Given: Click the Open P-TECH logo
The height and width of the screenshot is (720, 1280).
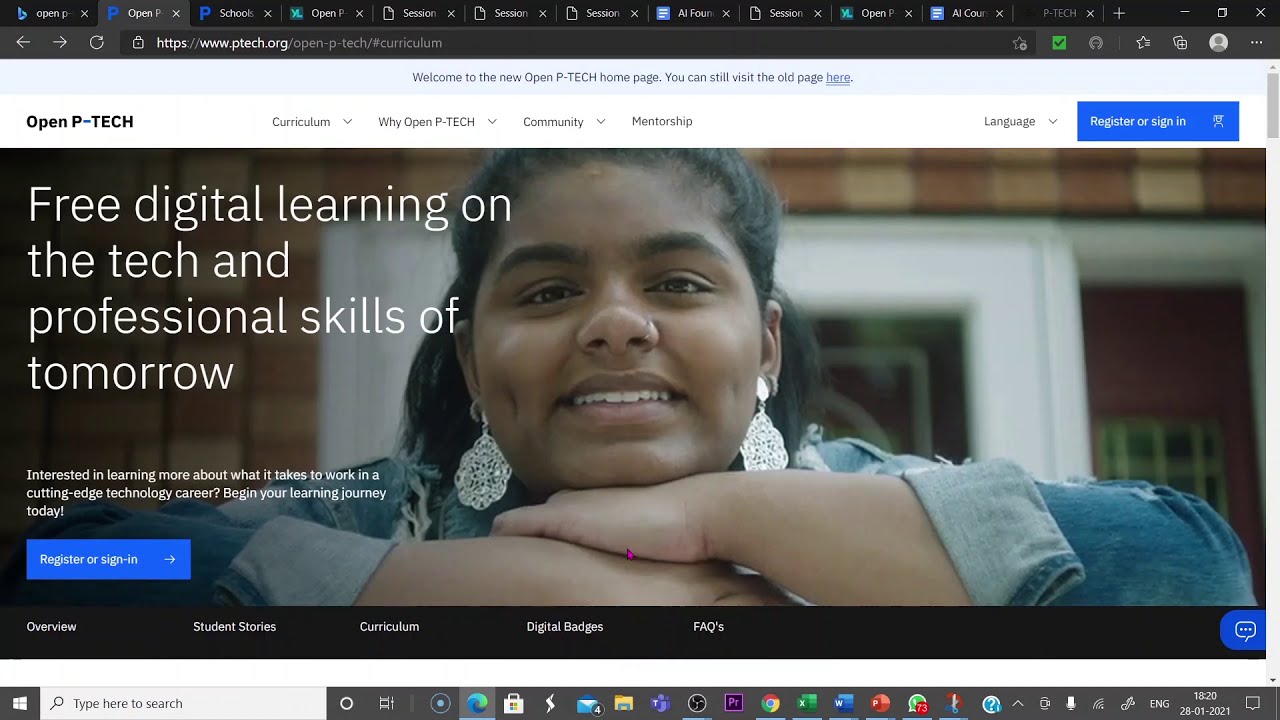Looking at the screenshot, I should pyautogui.click(x=80, y=121).
